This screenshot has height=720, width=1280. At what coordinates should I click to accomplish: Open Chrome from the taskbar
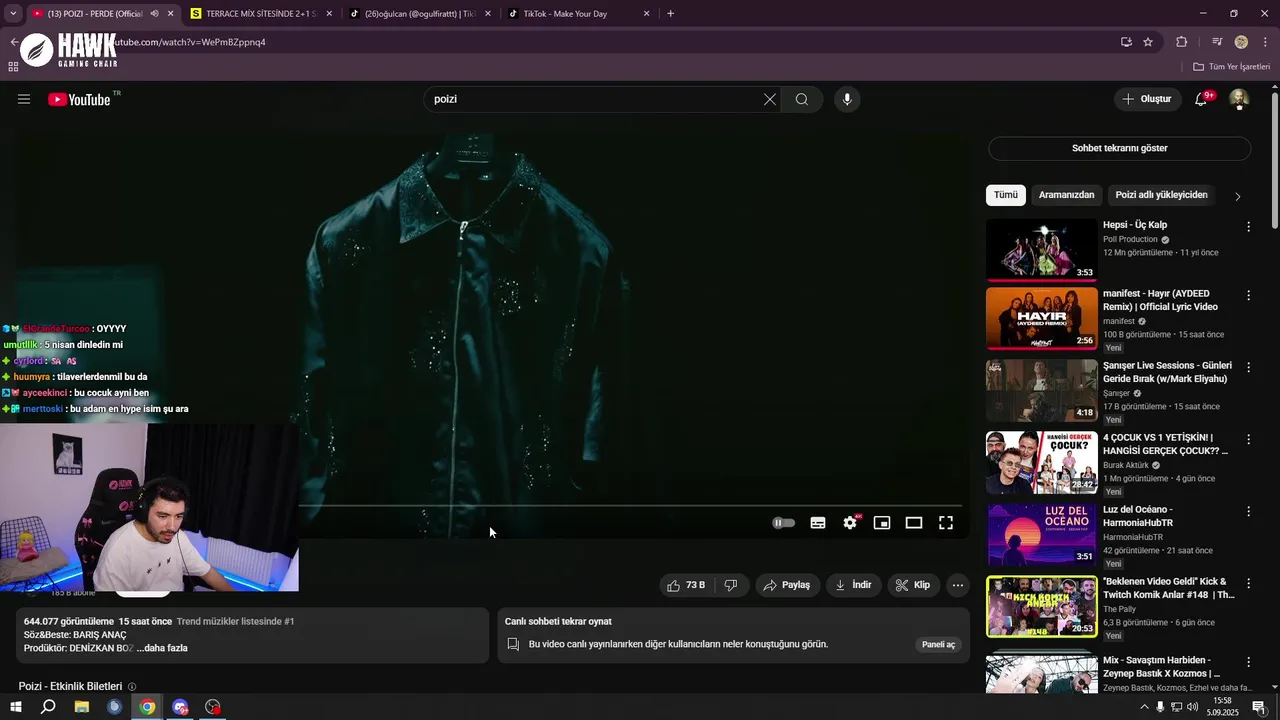[x=147, y=707]
